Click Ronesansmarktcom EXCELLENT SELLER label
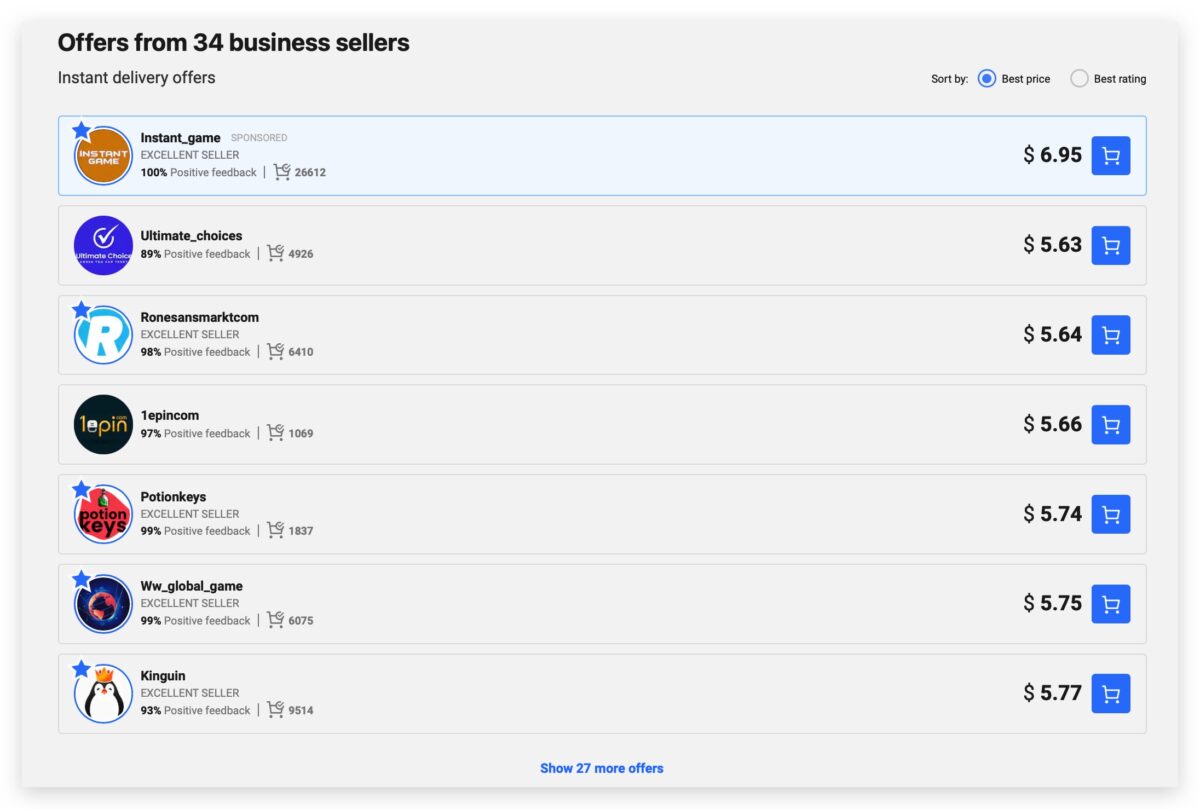The height and width of the screenshot is (809, 1200). (190, 335)
